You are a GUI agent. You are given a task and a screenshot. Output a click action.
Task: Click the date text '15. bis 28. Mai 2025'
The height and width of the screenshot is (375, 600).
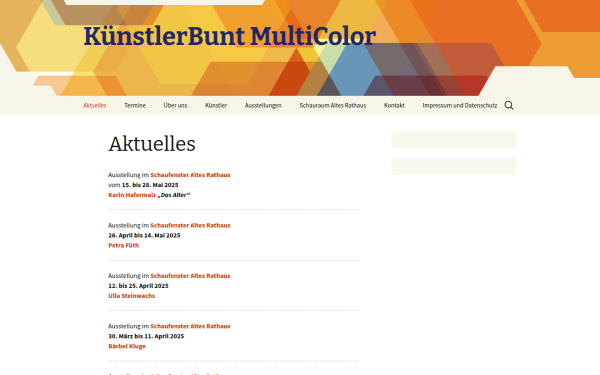(x=150, y=185)
